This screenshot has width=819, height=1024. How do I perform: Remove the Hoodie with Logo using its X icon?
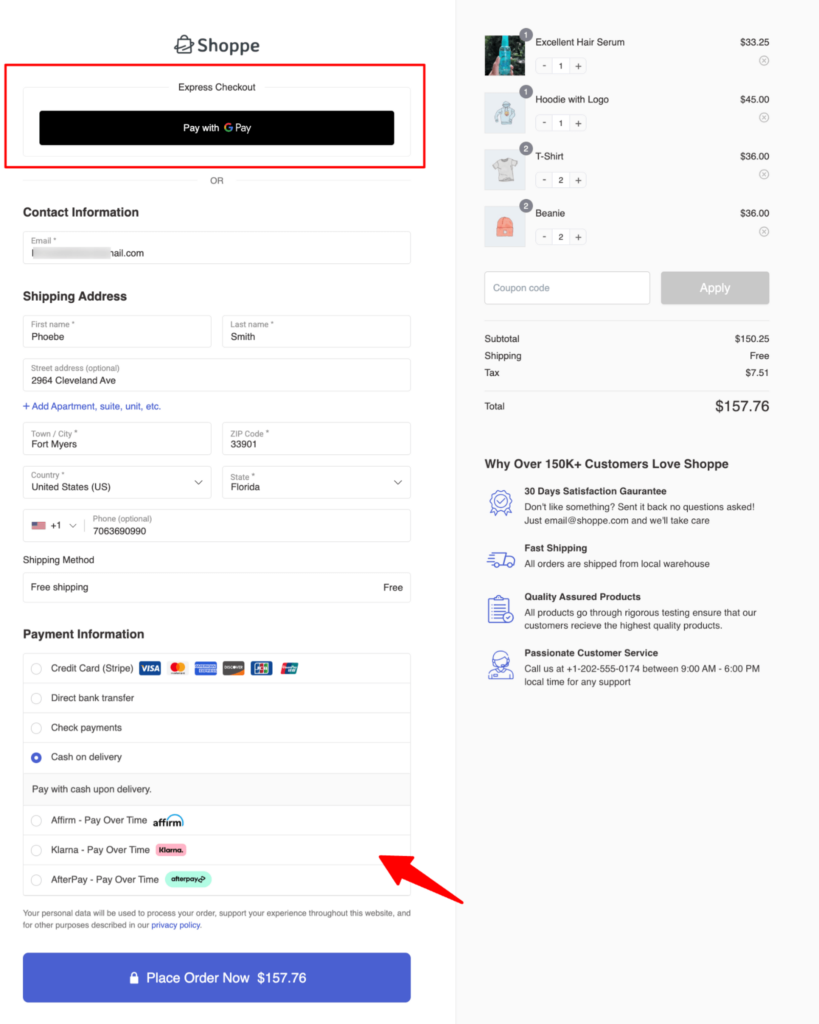pyautogui.click(x=764, y=117)
